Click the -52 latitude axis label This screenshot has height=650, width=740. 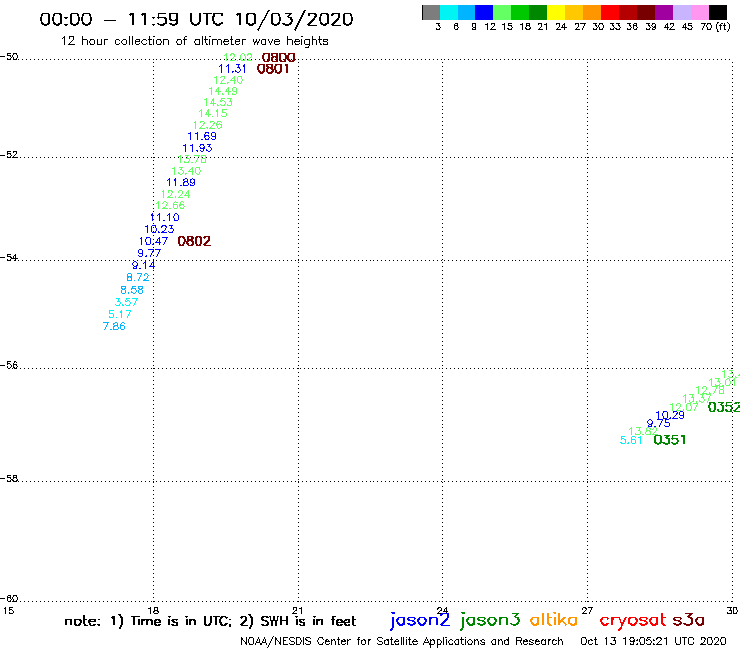[9, 154]
